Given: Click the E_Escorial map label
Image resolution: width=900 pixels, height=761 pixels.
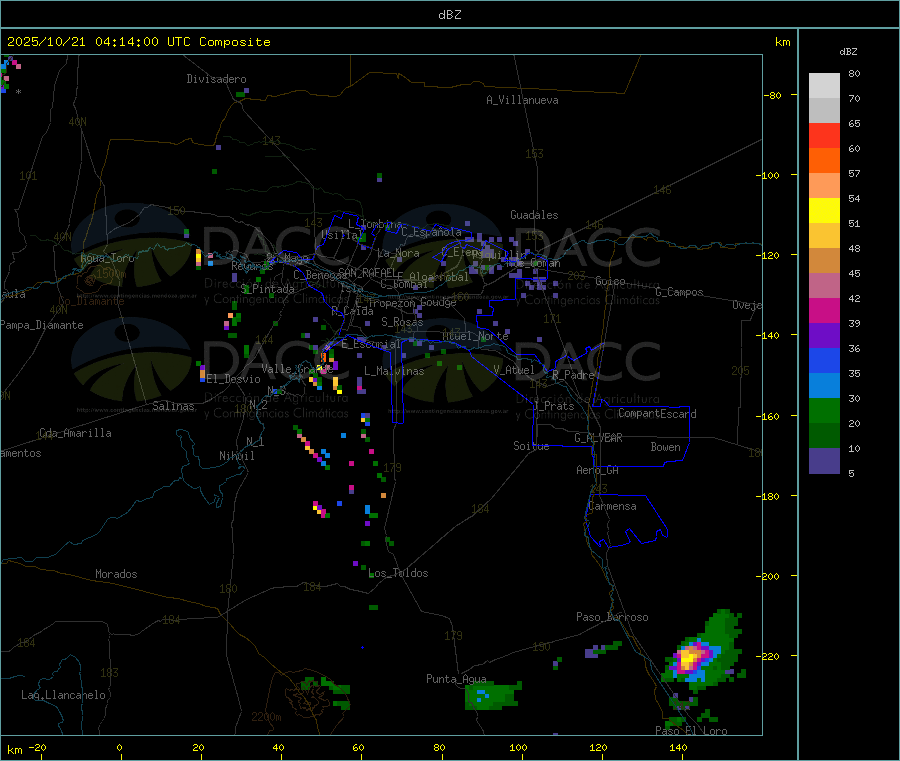Looking at the screenshot, I should (x=370, y=344).
